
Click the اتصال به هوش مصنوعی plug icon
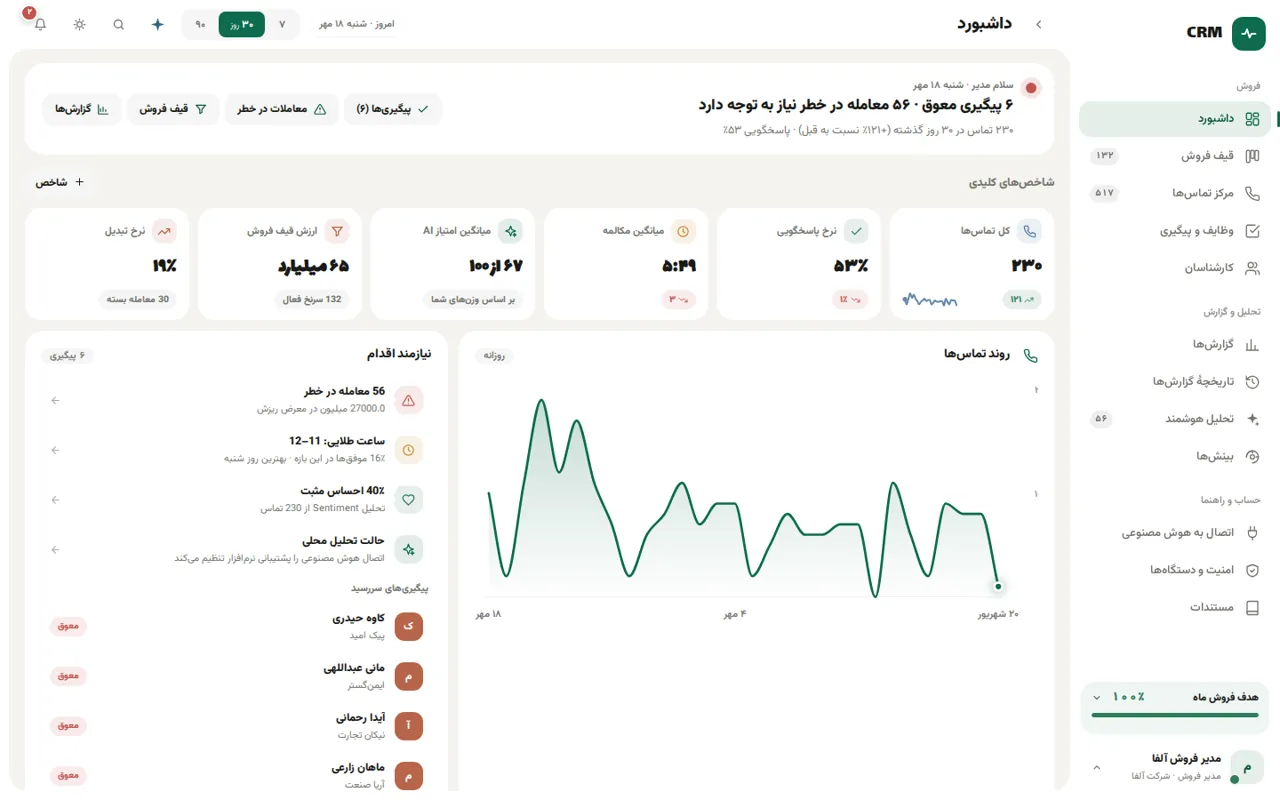click(1252, 533)
